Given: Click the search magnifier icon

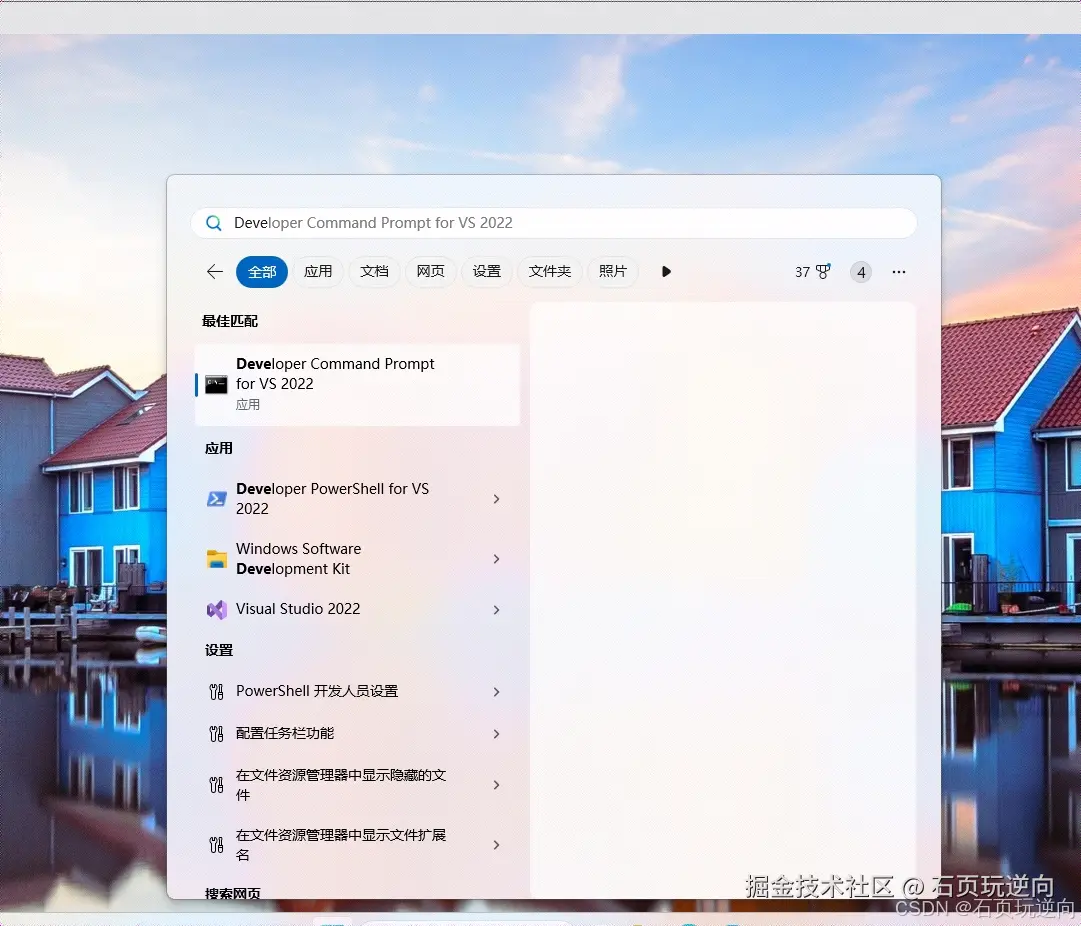Looking at the screenshot, I should (214, 223).
